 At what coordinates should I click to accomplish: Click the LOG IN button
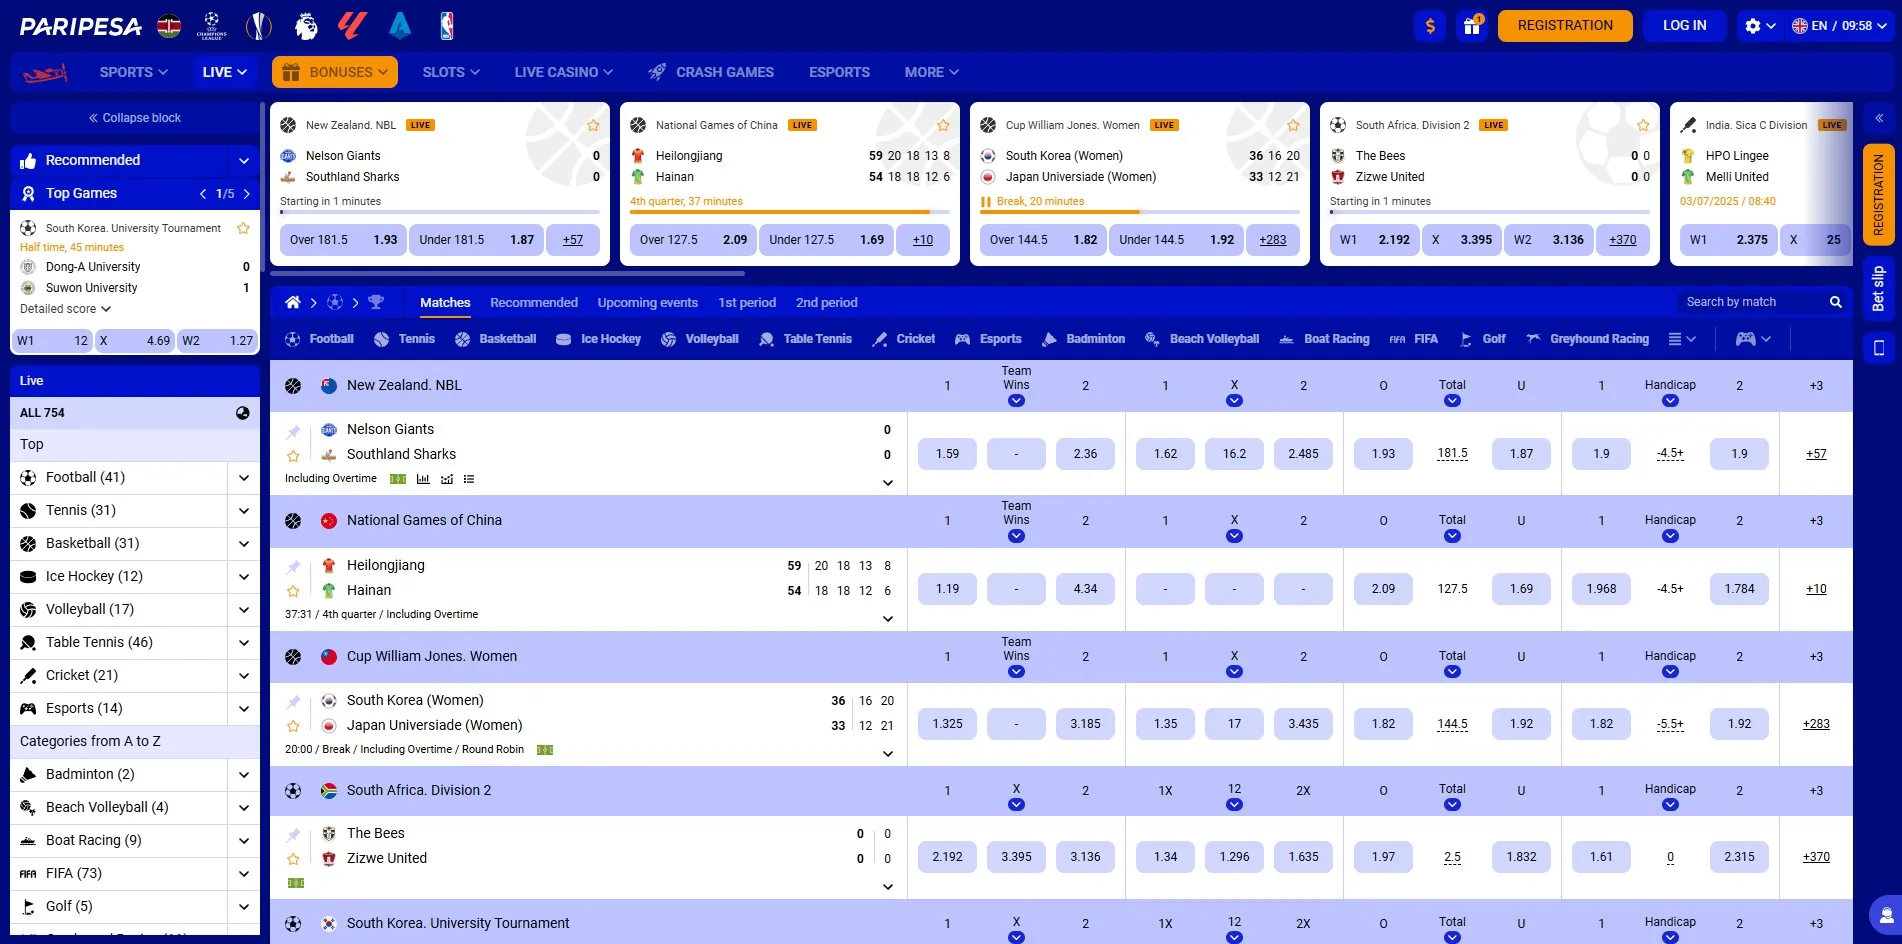[1684, 25]
